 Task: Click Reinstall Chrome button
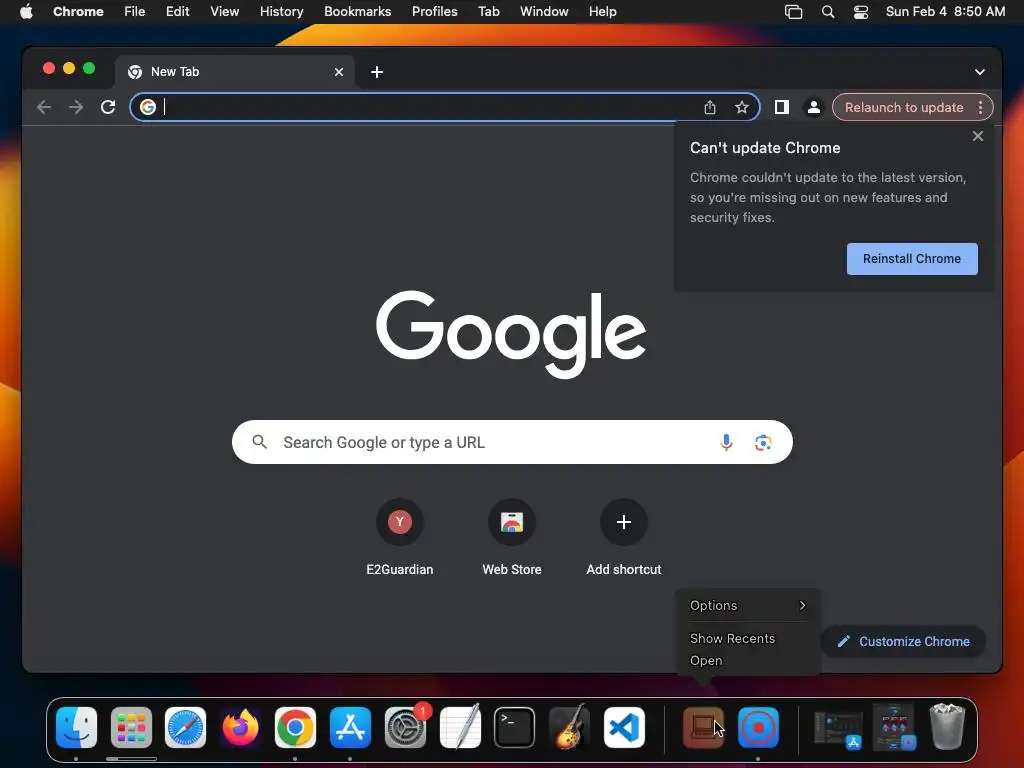(912, 259)
